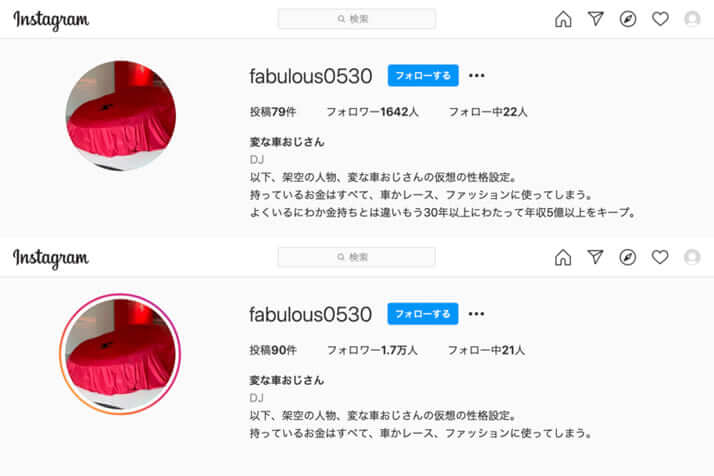The height and width of the screenshot is (476, 714).
Task: Open the story-ringed profile picture
Action: point(120,354)
